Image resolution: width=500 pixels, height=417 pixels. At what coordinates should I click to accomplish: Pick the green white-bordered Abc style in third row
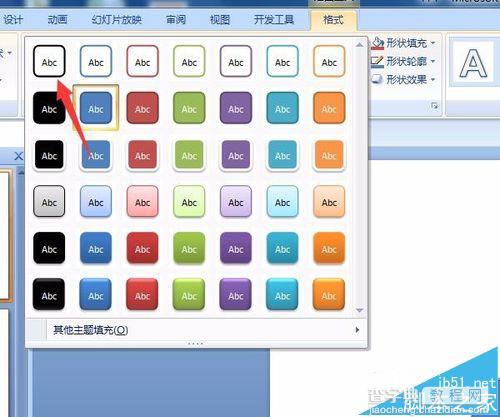pos(189,155)
